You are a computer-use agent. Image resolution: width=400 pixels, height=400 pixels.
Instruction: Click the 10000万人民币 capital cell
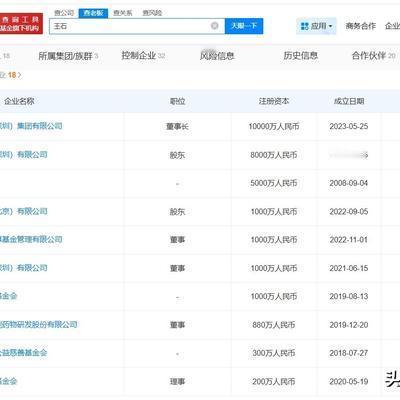pos(274,127)
